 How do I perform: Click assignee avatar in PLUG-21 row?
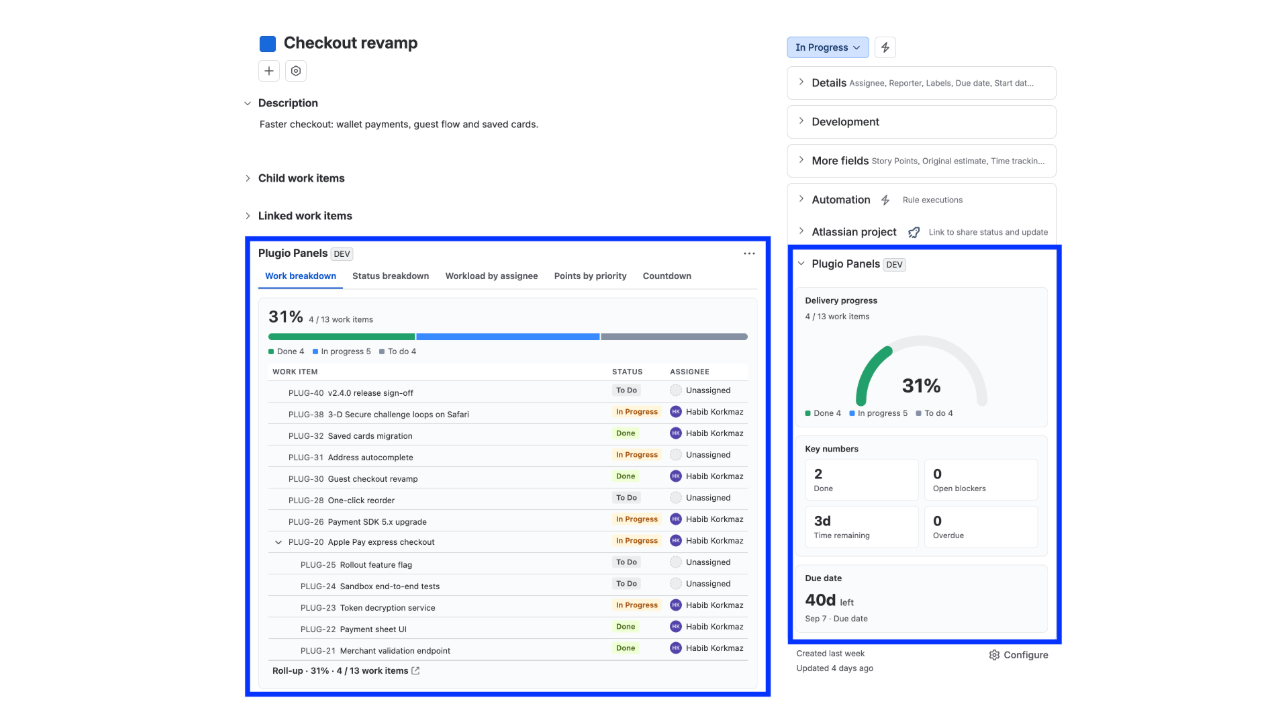[x=676, y=648]
